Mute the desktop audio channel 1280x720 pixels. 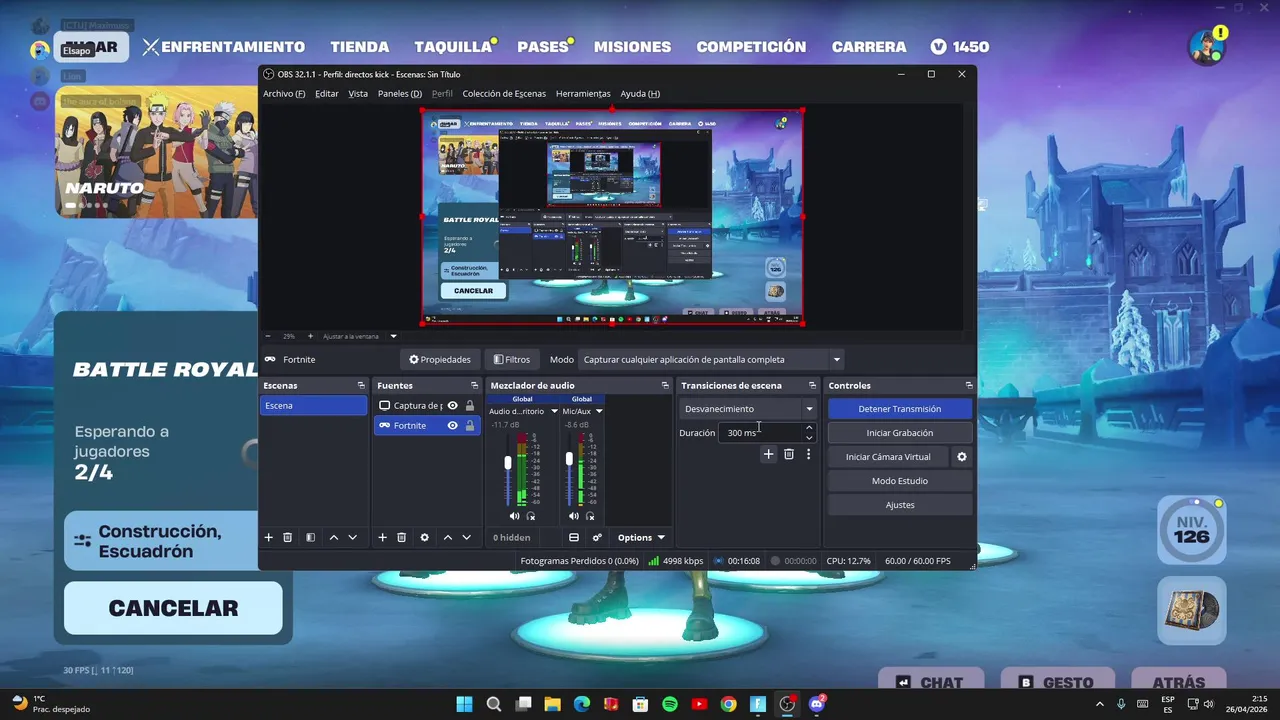[x=514, y=516]
